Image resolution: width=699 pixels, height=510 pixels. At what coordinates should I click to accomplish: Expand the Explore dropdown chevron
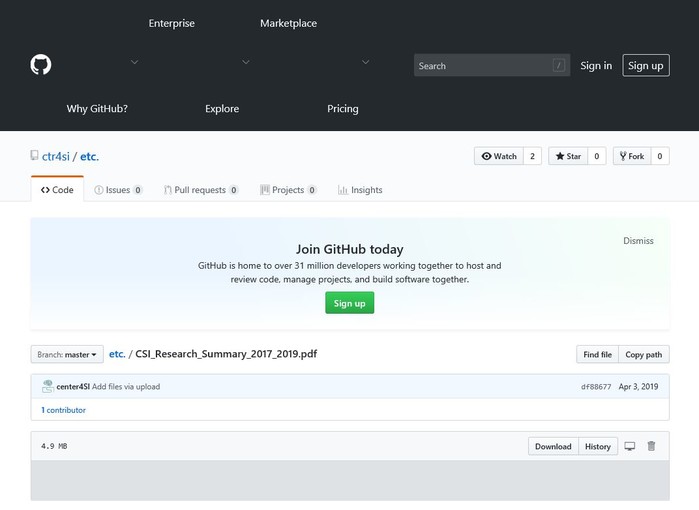(x=246, y=62)
